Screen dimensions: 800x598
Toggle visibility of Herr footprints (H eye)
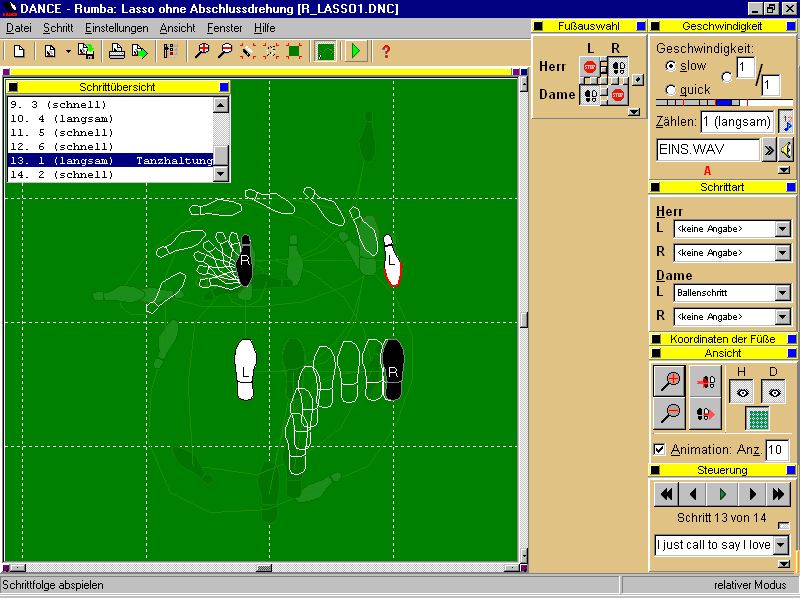pyautogui.click(x=742, y=392)
